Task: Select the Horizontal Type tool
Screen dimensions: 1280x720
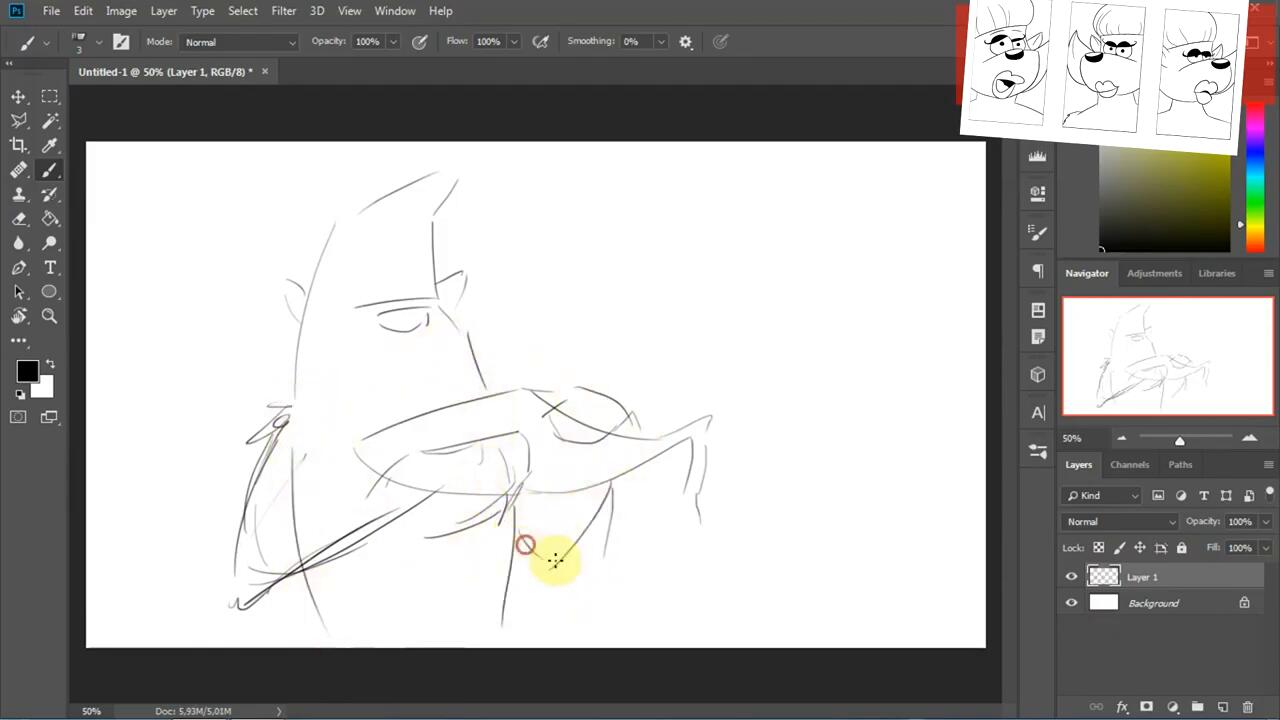Action: pyautogui.click(x=50, y=268)
